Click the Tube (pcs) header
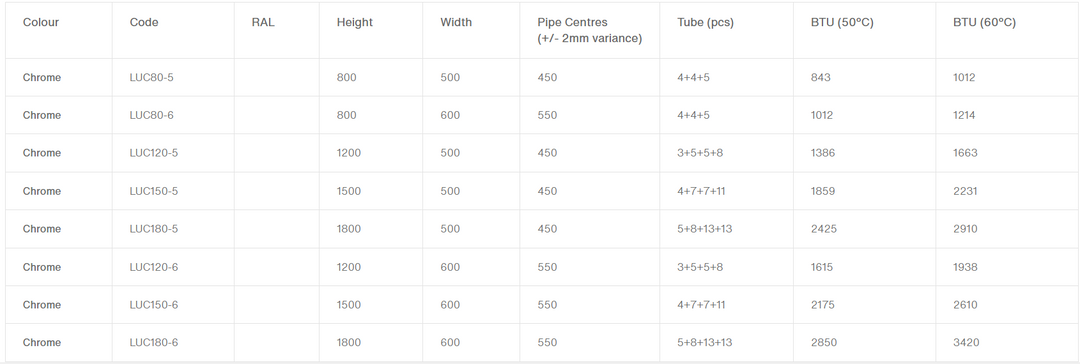The image size is (1080, 364). [705, 22]
